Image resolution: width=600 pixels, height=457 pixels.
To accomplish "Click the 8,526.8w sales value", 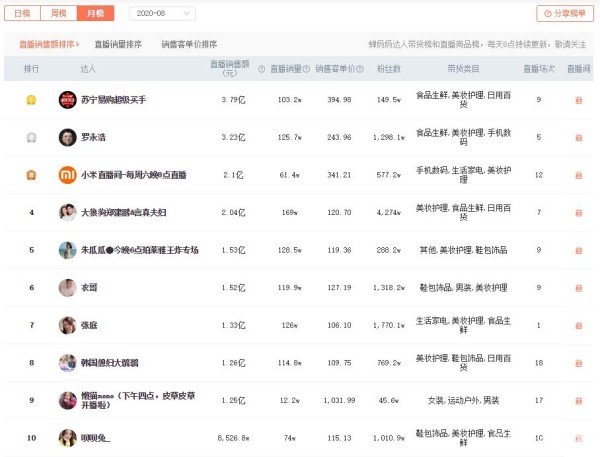I will pyautogui.click(x=233, y=438).
